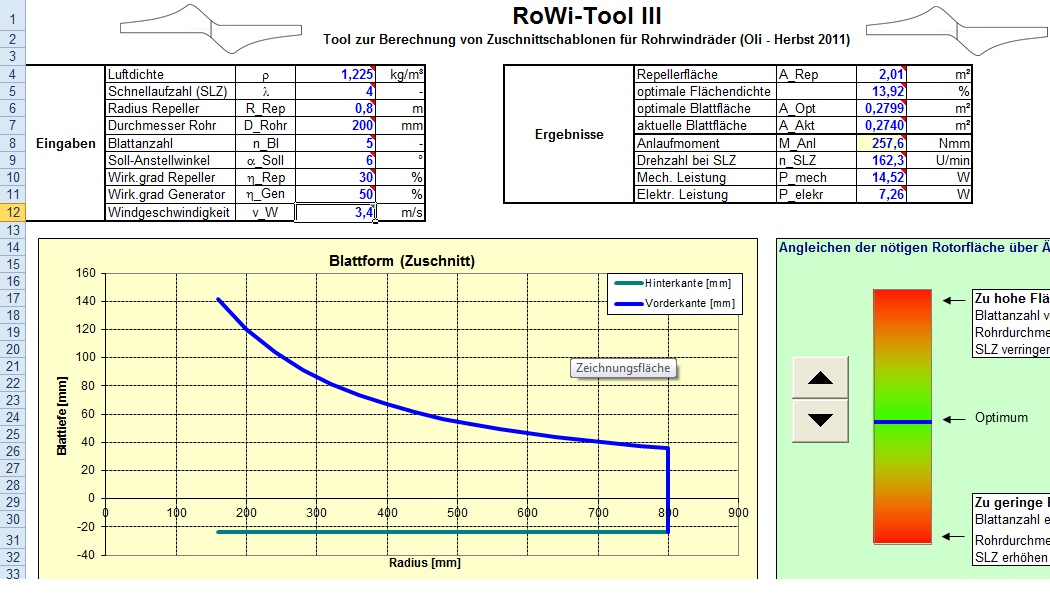Select row header 12
The image size is (1050, 614).
tap(11, 212)
